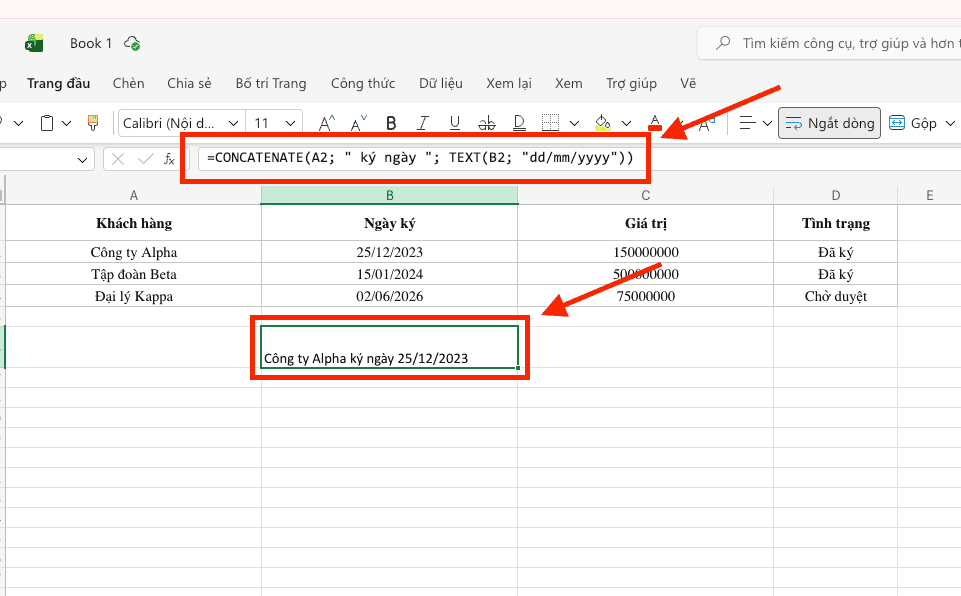Viewport: 961px width, 596px height.
Task: Click the Gộp merge cells button
Action: [913, 123]
